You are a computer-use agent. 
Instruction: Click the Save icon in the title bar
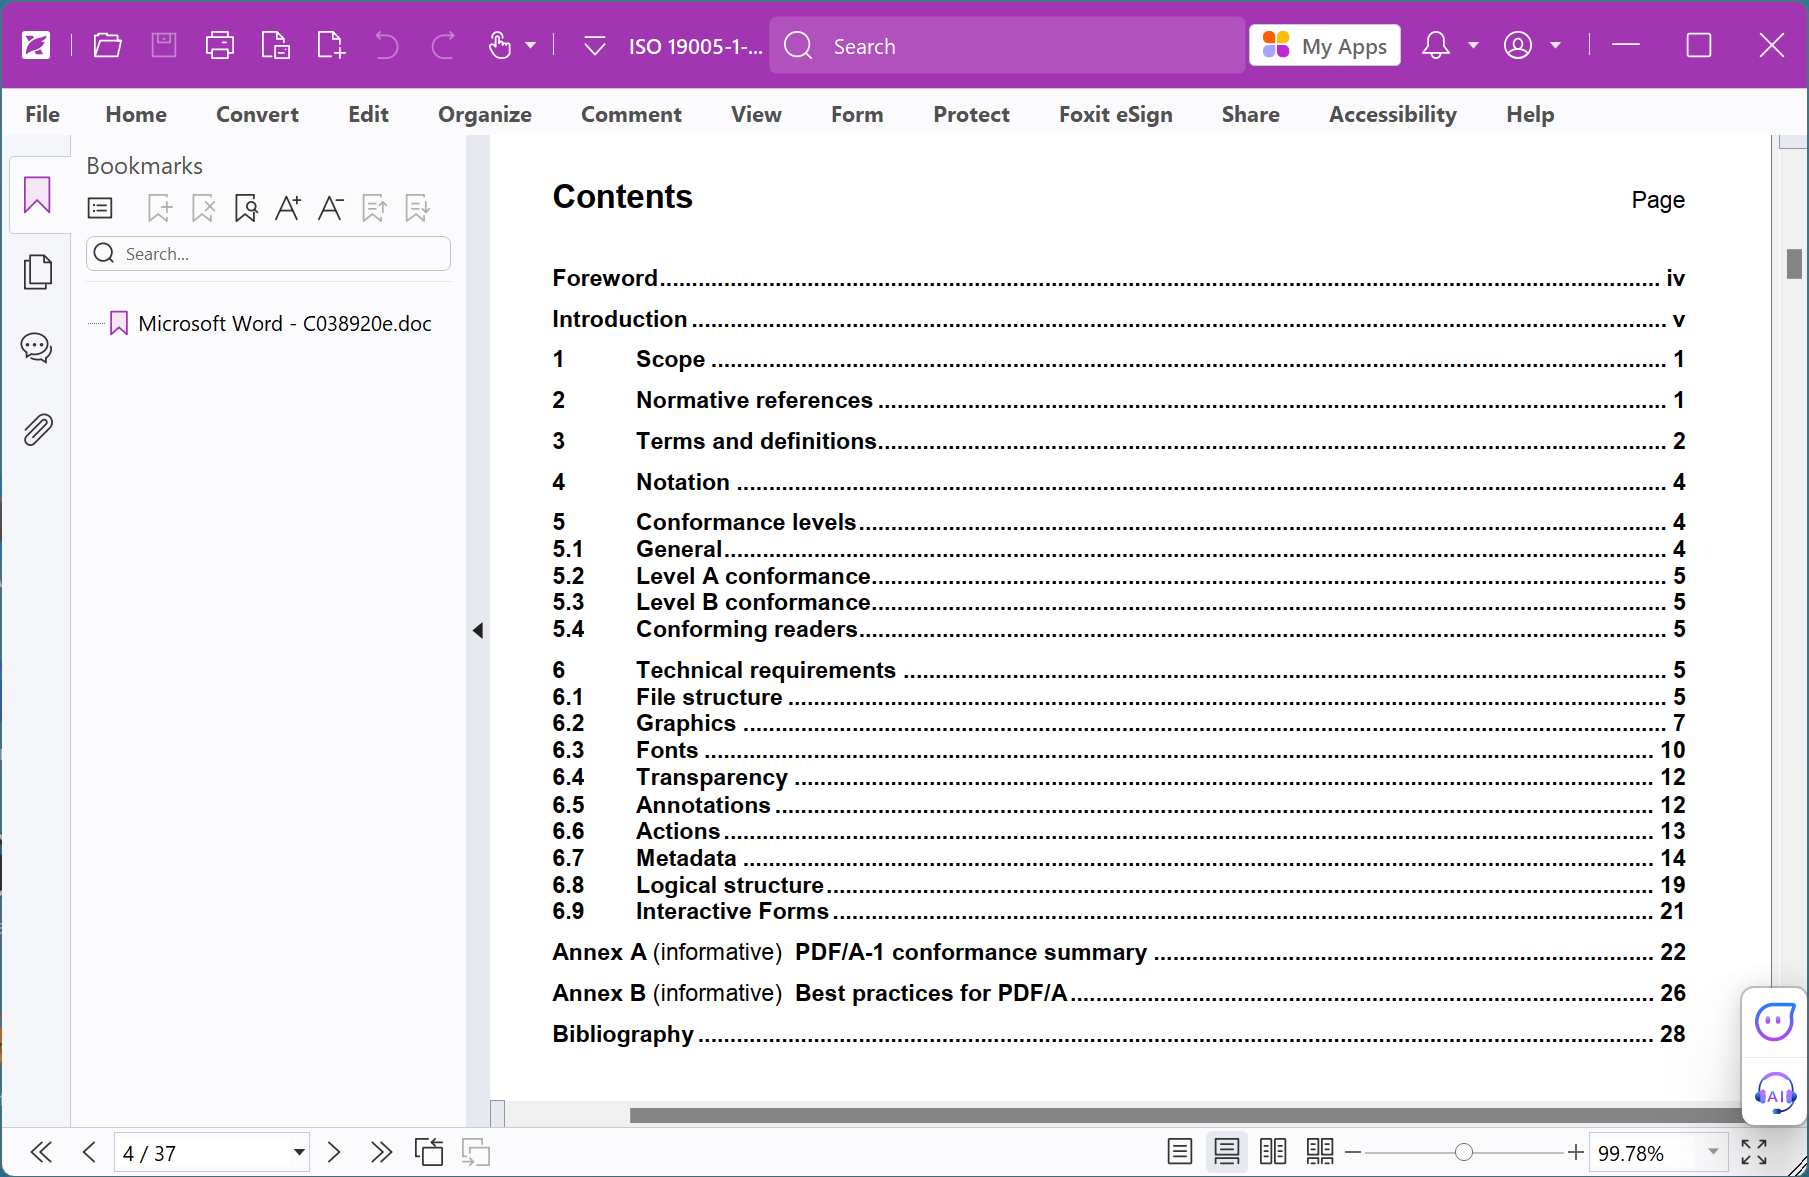tap(163, 45)
